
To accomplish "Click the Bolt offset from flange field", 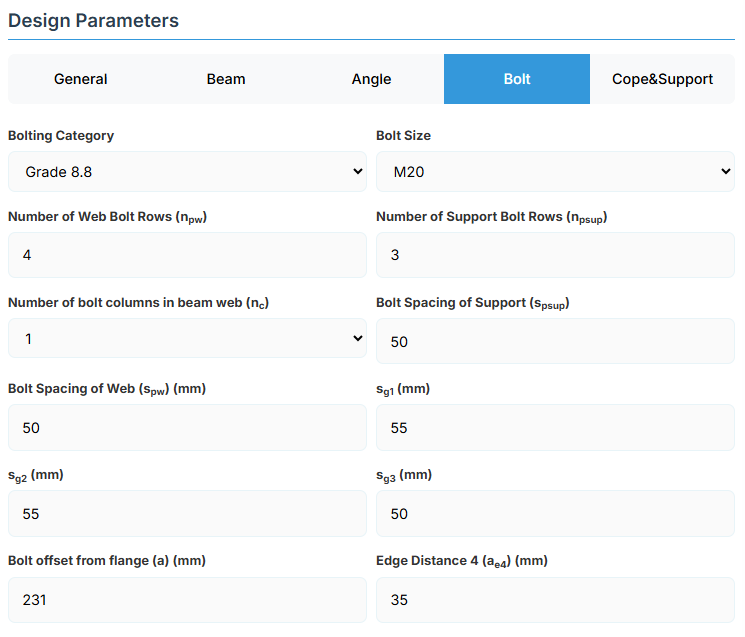I will [x=187, y=600].
